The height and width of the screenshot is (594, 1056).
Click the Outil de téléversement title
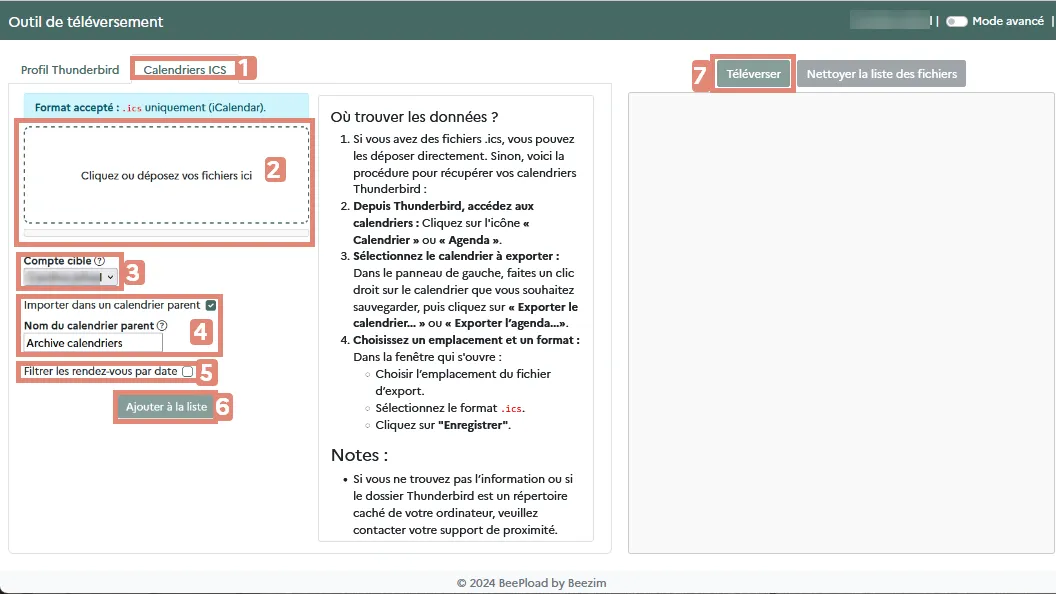(86, 22)
